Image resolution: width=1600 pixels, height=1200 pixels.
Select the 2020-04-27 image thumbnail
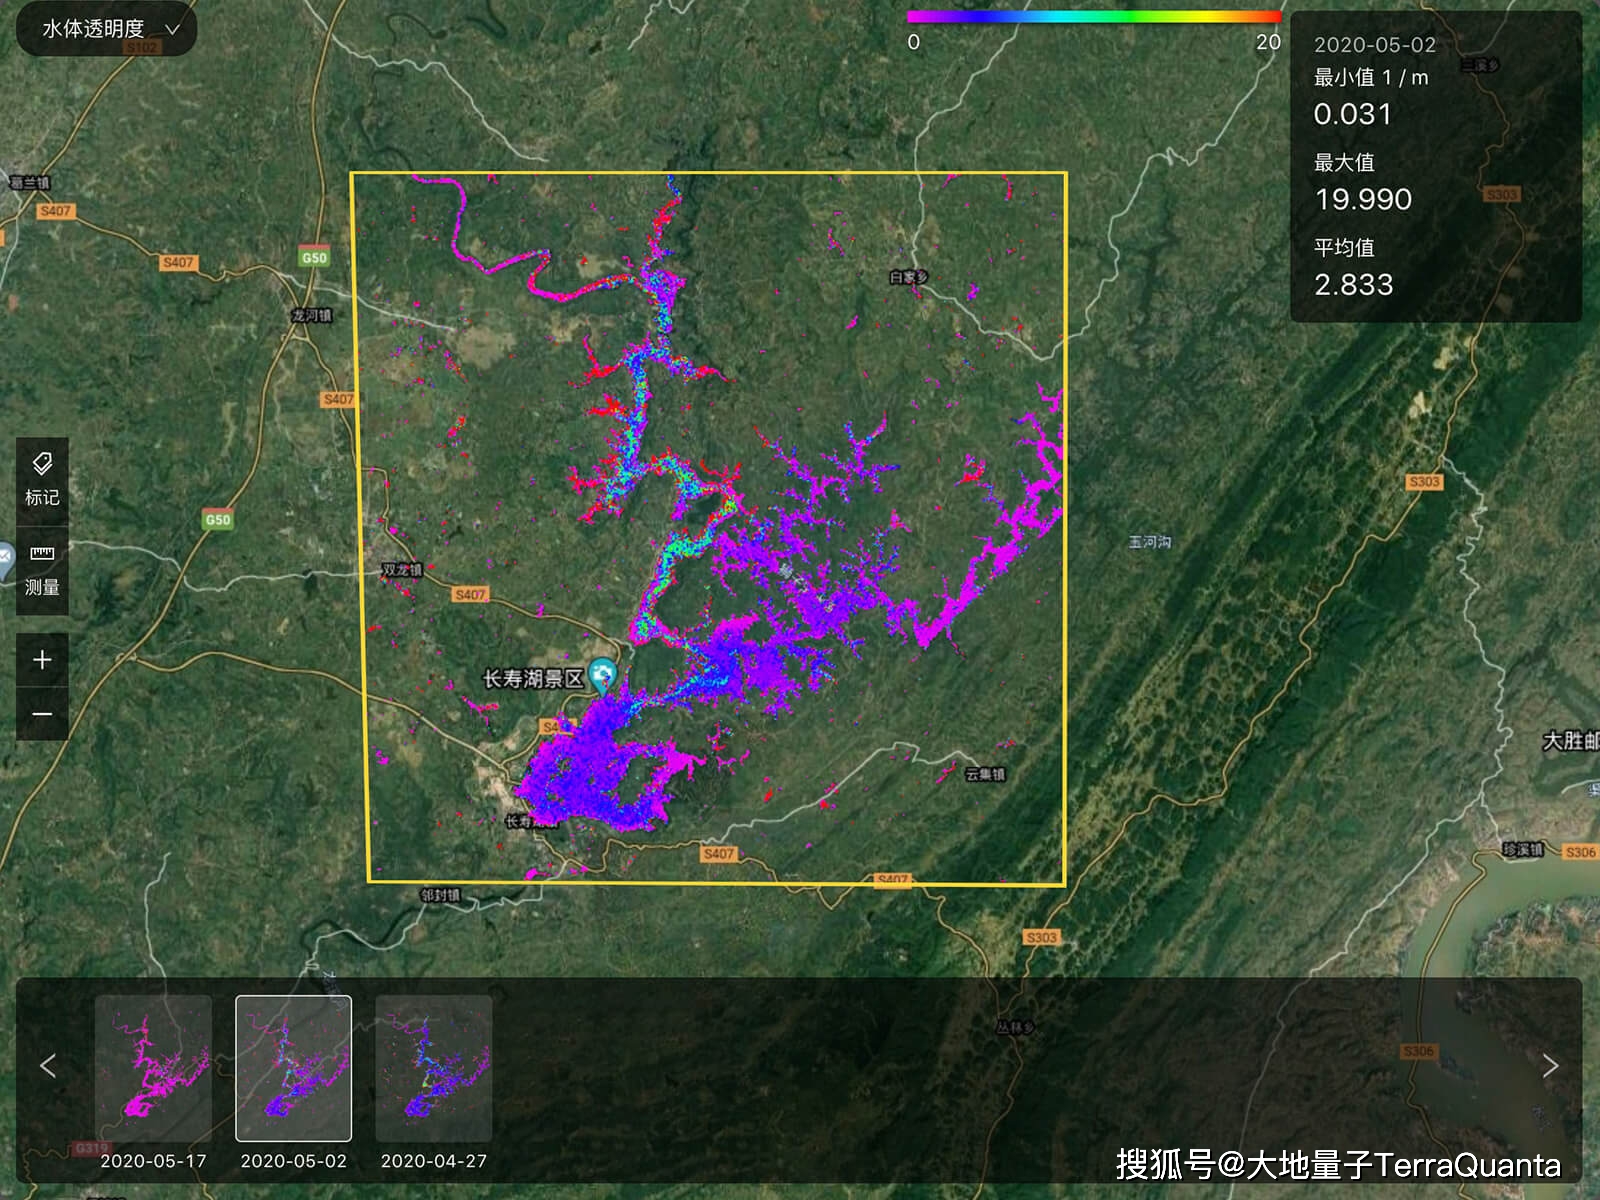coord(433,1067)
